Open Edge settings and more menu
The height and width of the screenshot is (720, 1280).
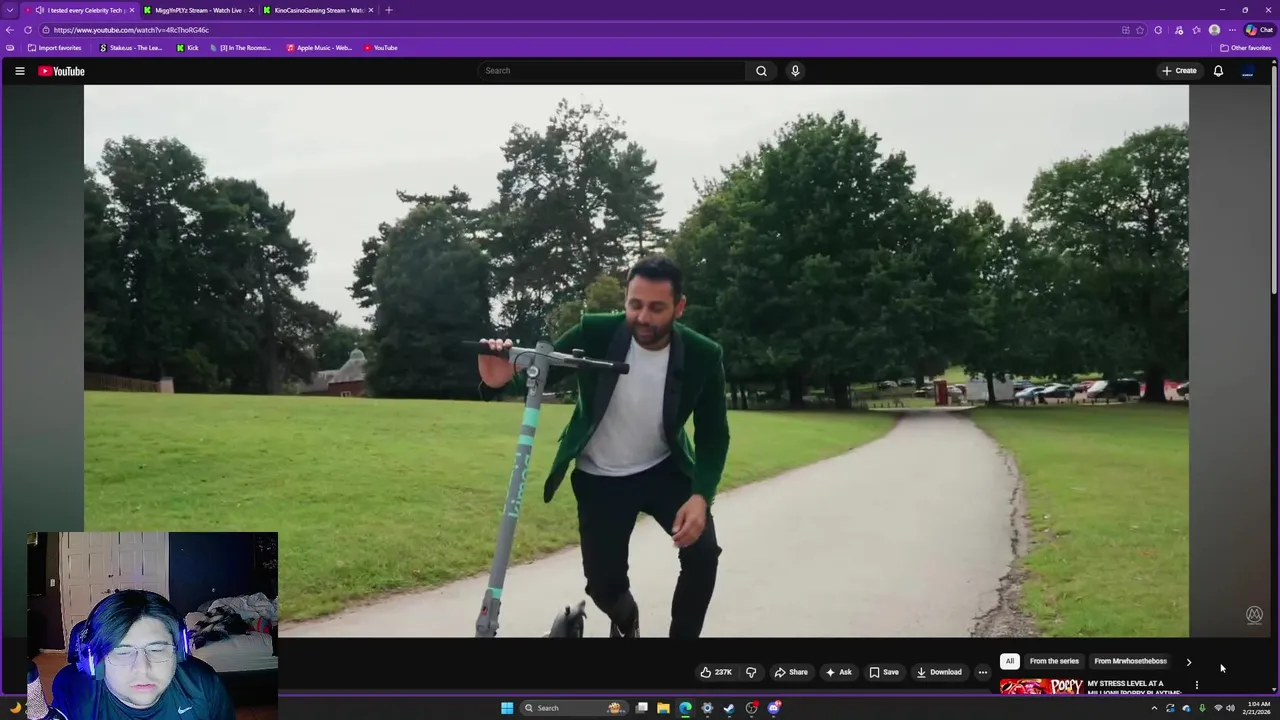[x=1232, y=30]
